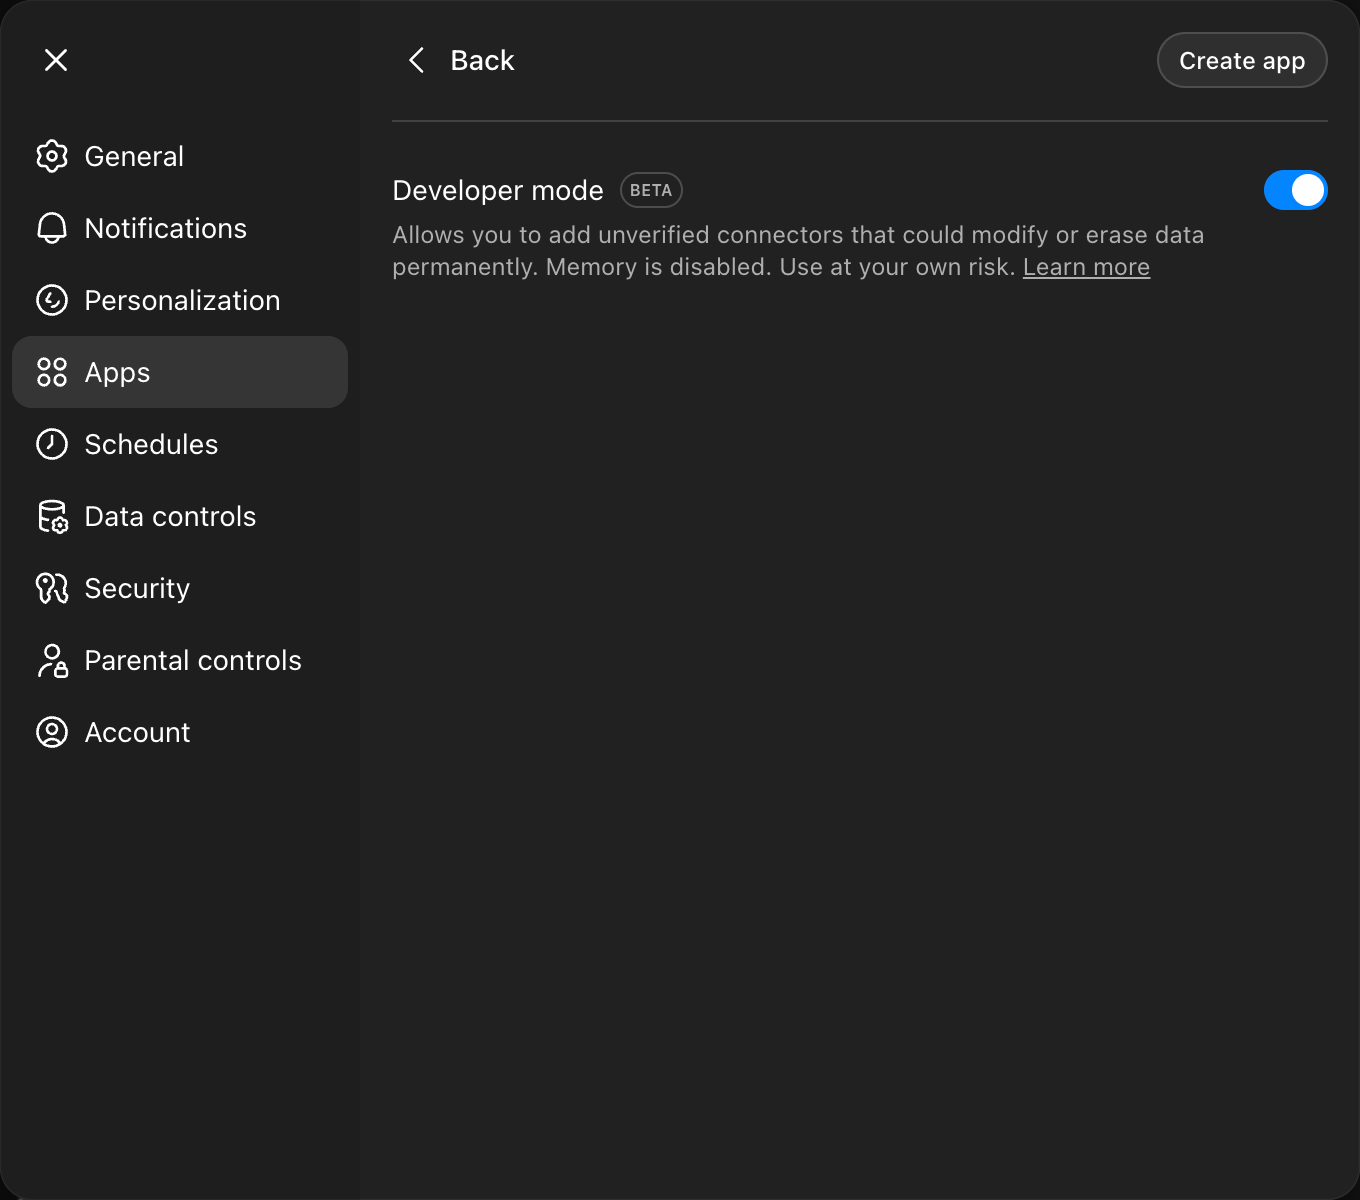The width and height of the screenshot is (1360, 1200).
Task: Open Schedules using the clock icon
Action: coord(52,444)
